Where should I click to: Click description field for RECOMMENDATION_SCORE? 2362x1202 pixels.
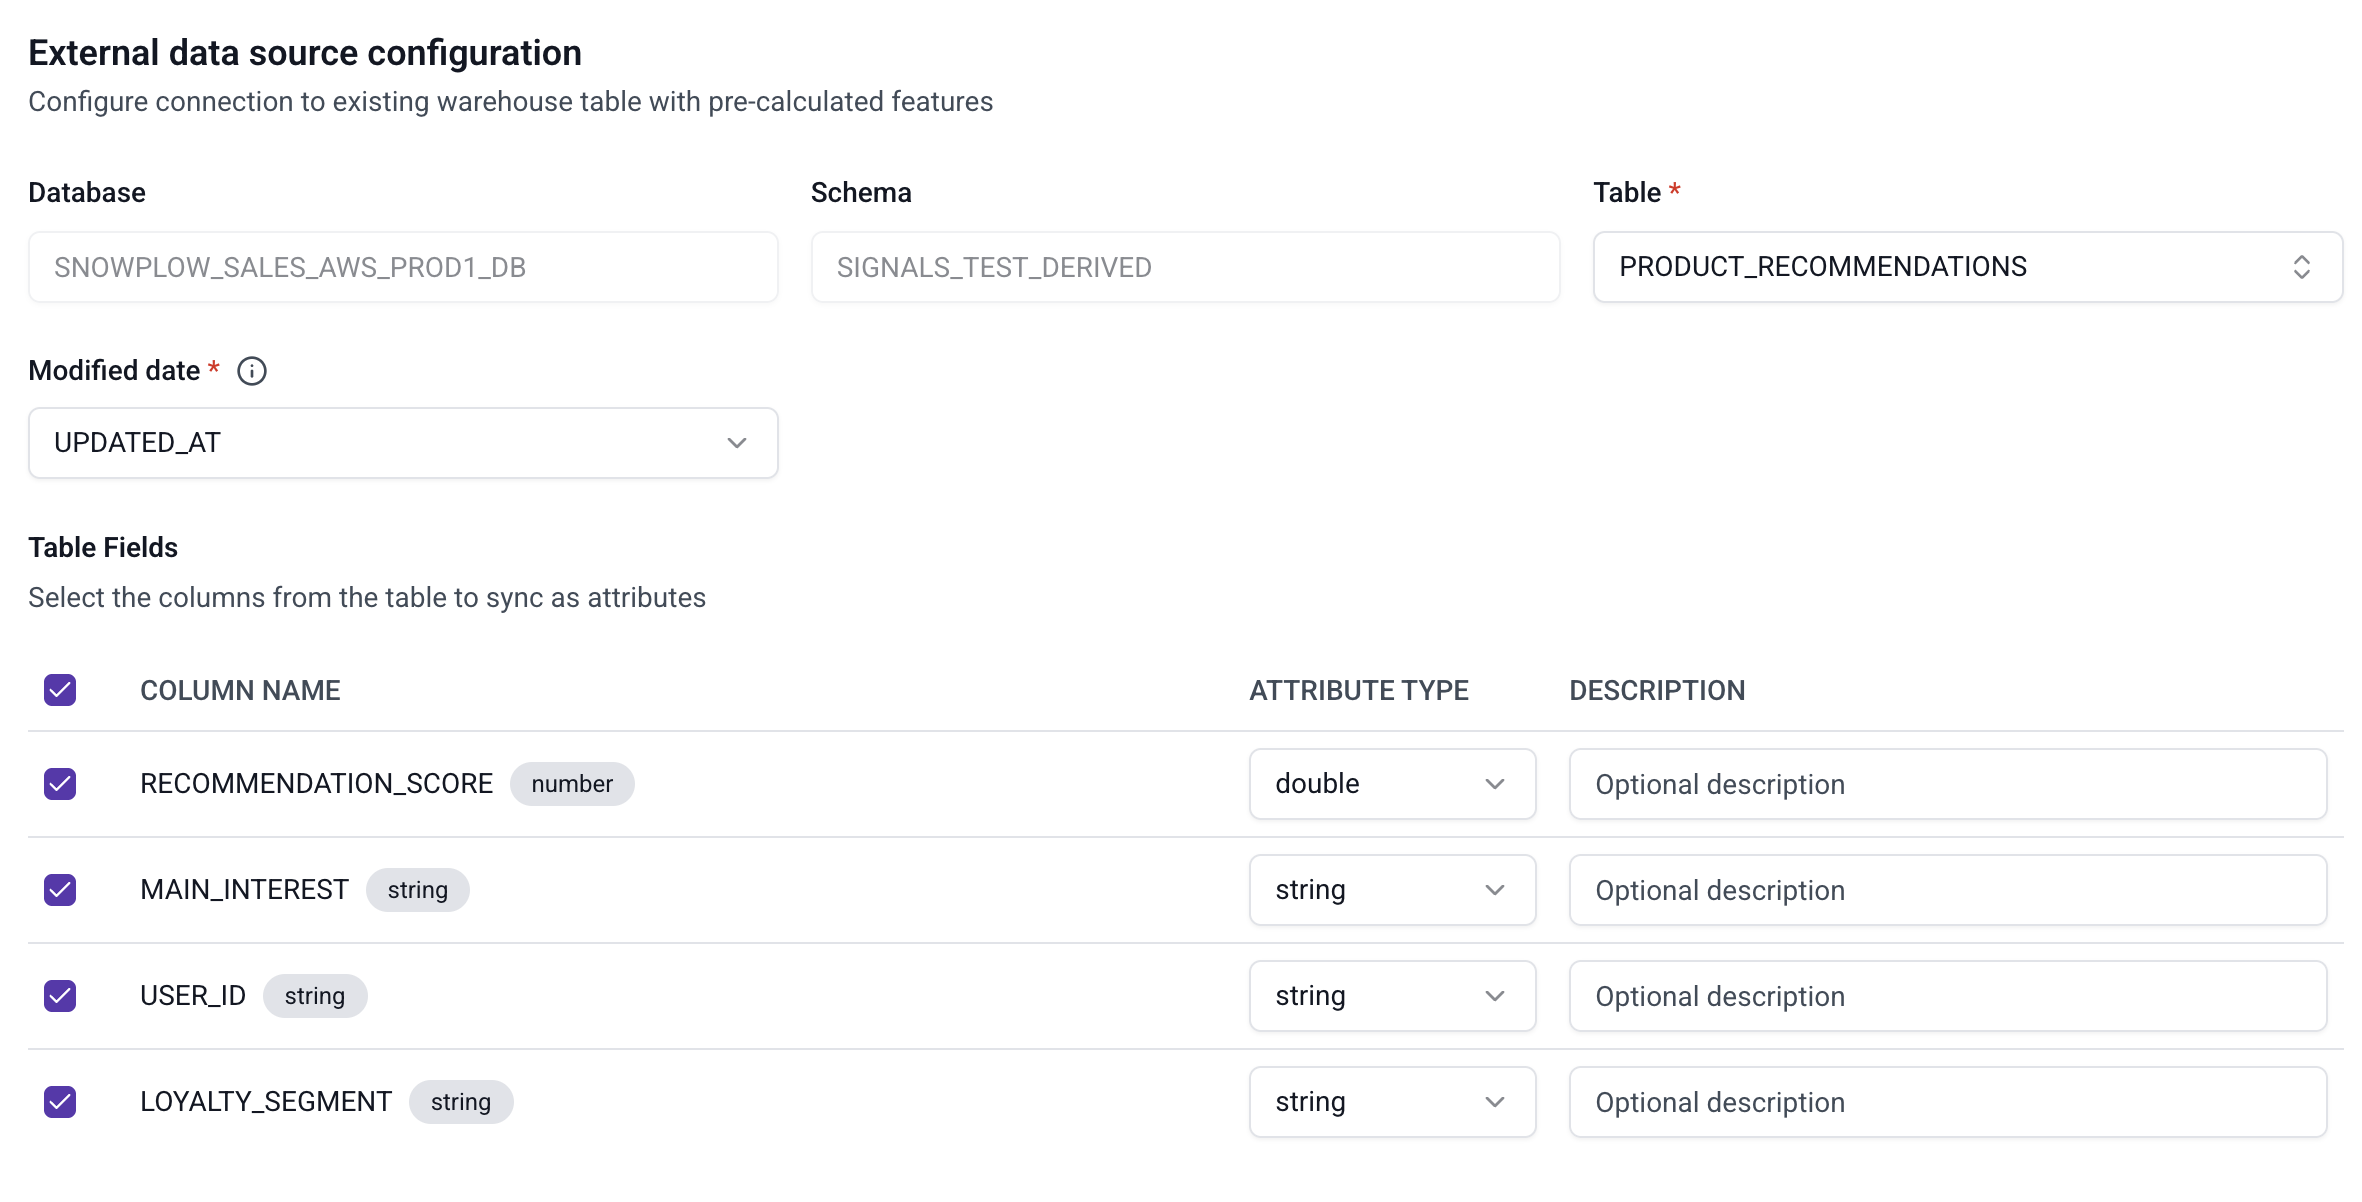point(1948,784)
